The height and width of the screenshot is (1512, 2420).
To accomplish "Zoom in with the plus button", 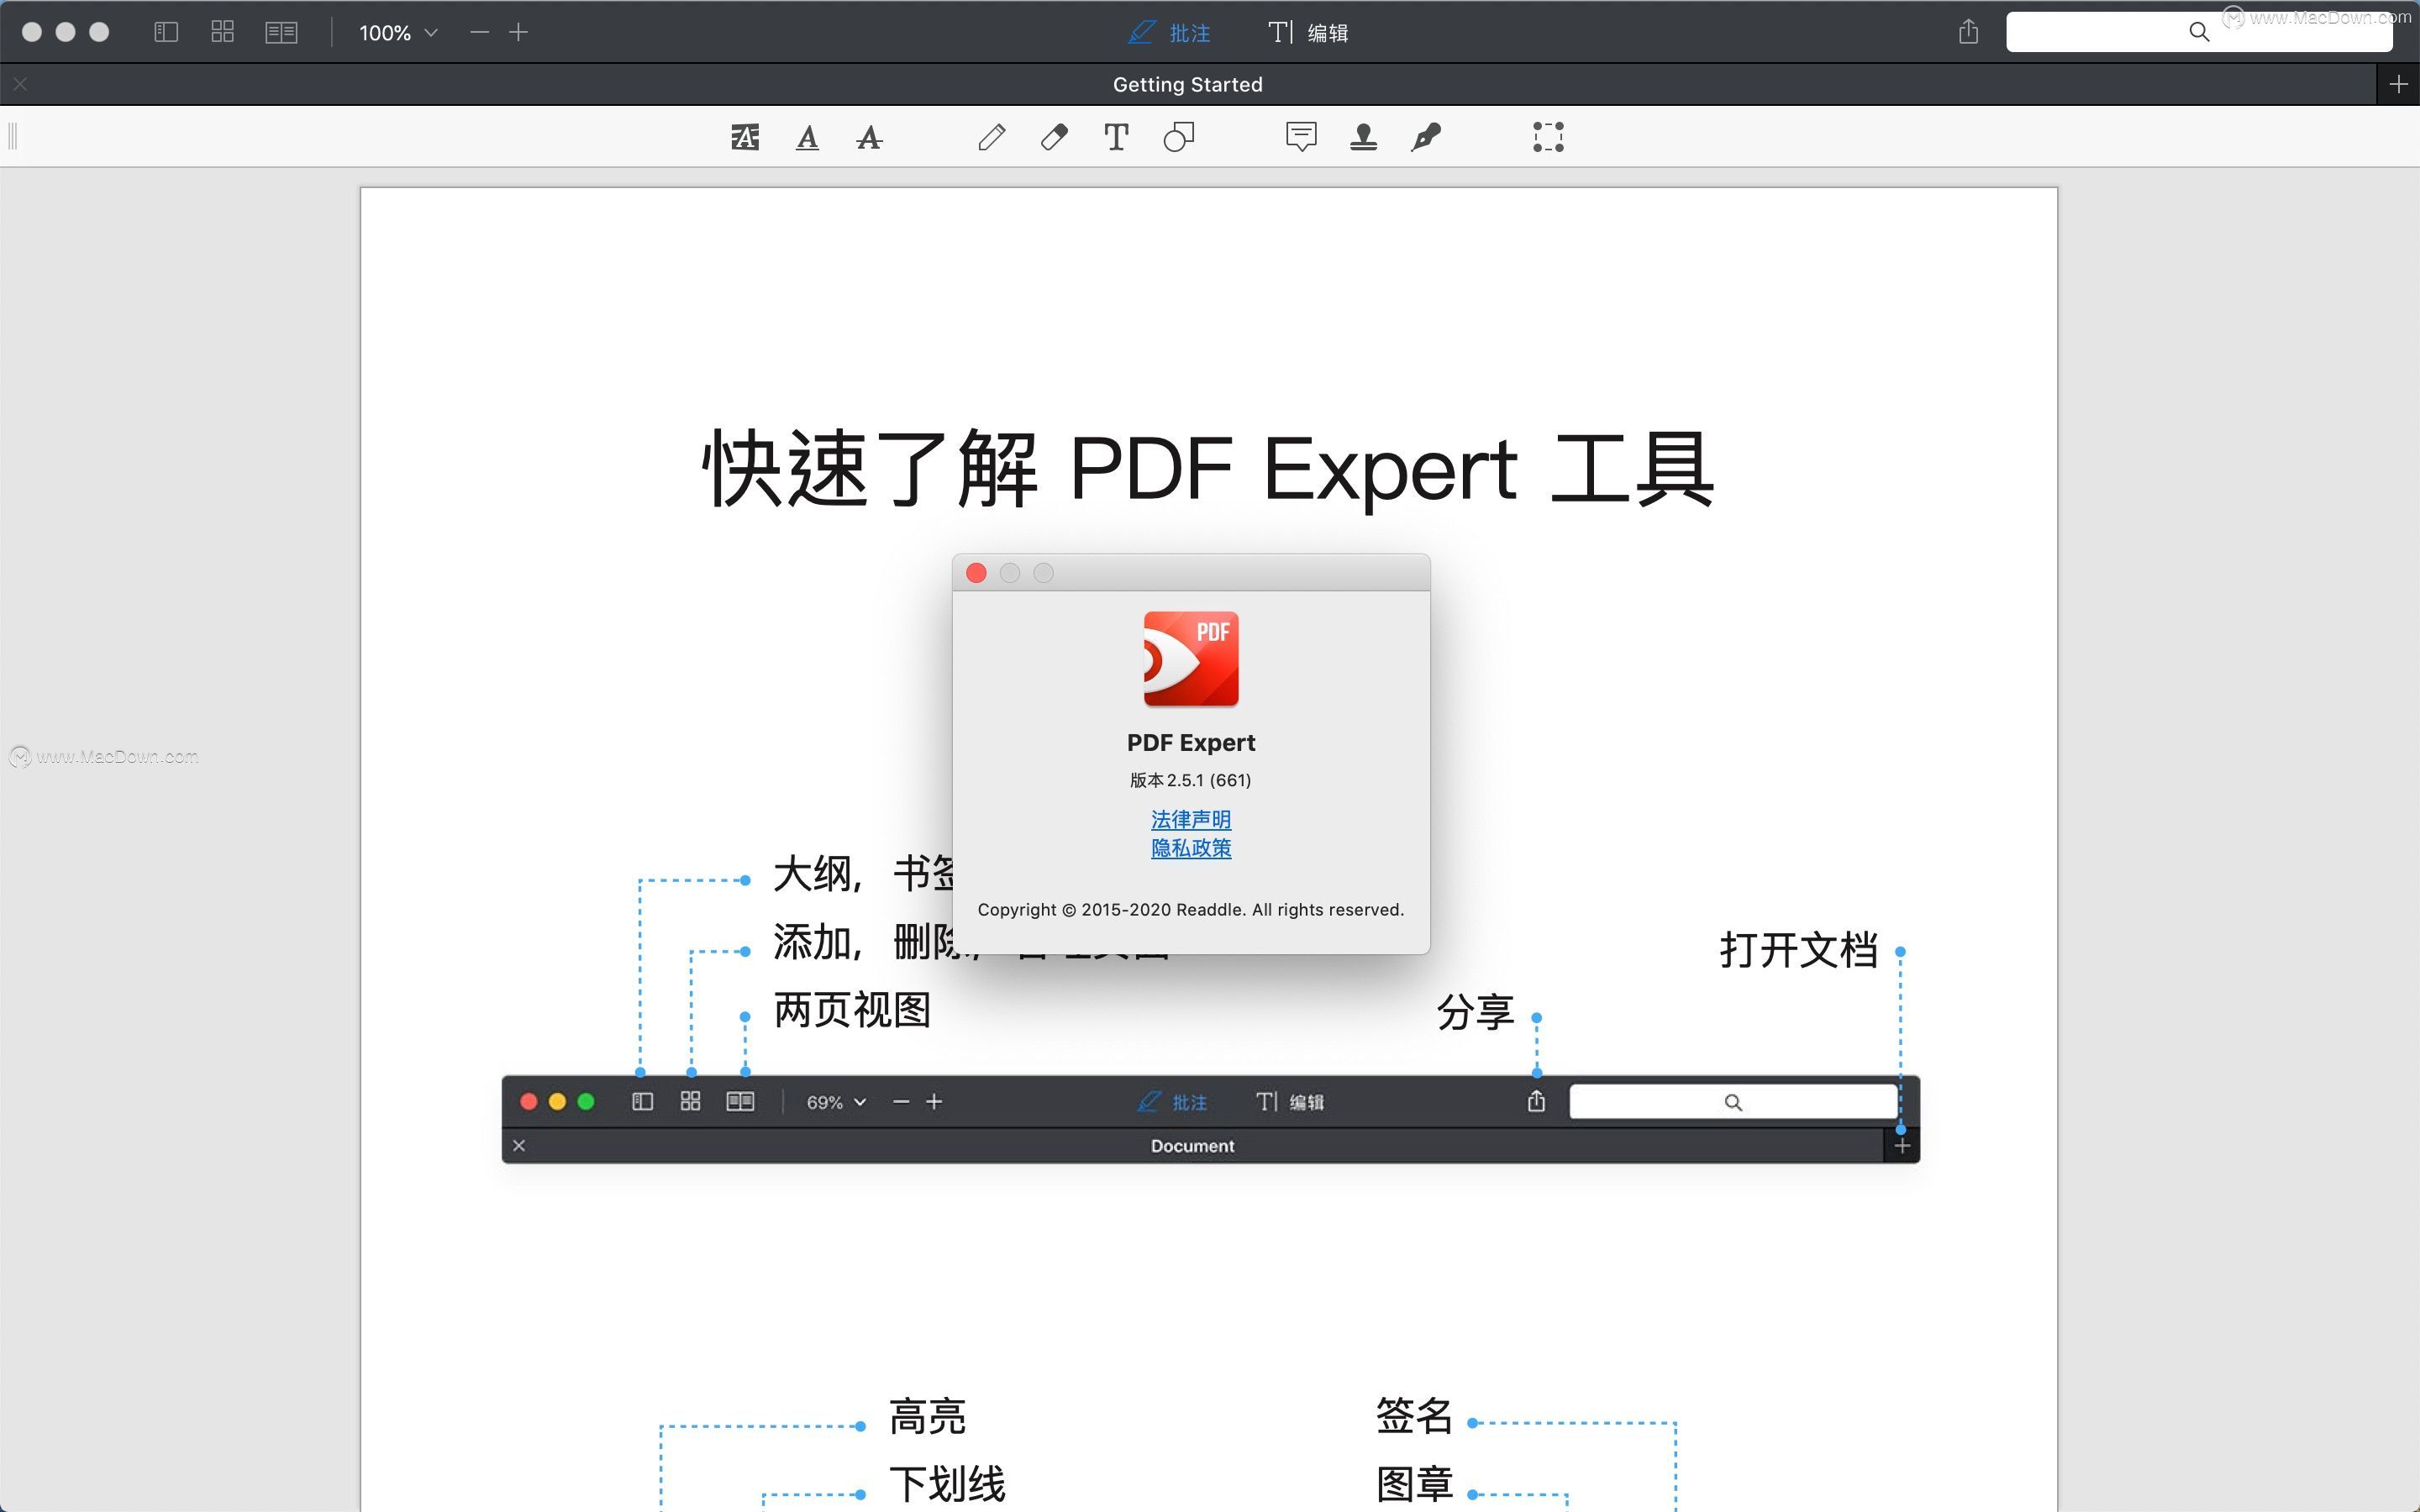I will (x=518, y=32).
